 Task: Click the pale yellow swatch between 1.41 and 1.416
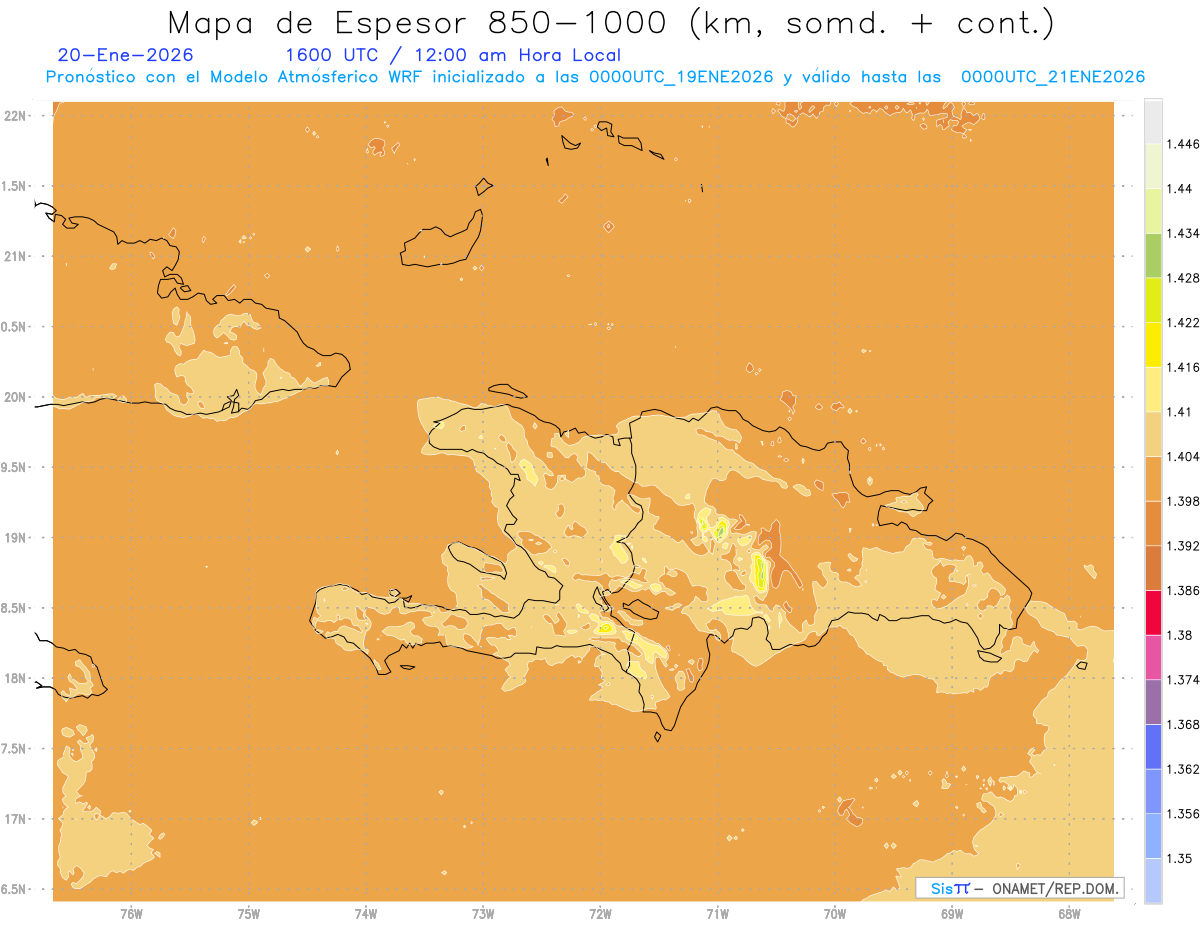tap(1153, 389)
